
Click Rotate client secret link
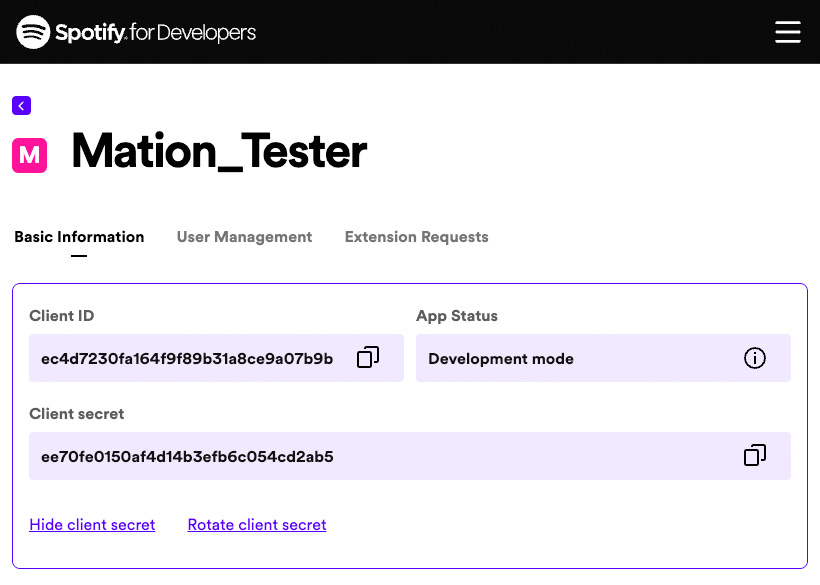257,524
